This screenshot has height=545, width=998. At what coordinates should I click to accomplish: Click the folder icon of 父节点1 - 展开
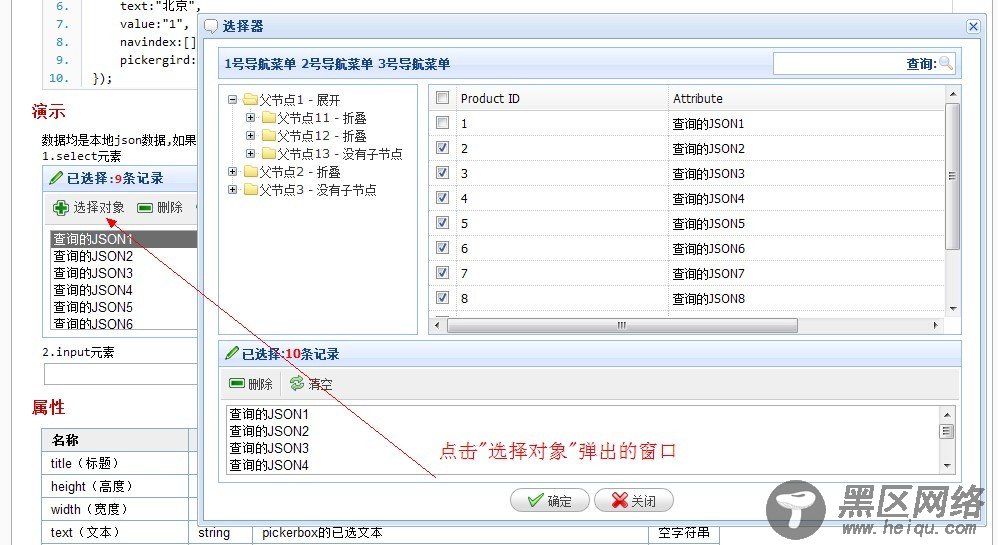250,99
